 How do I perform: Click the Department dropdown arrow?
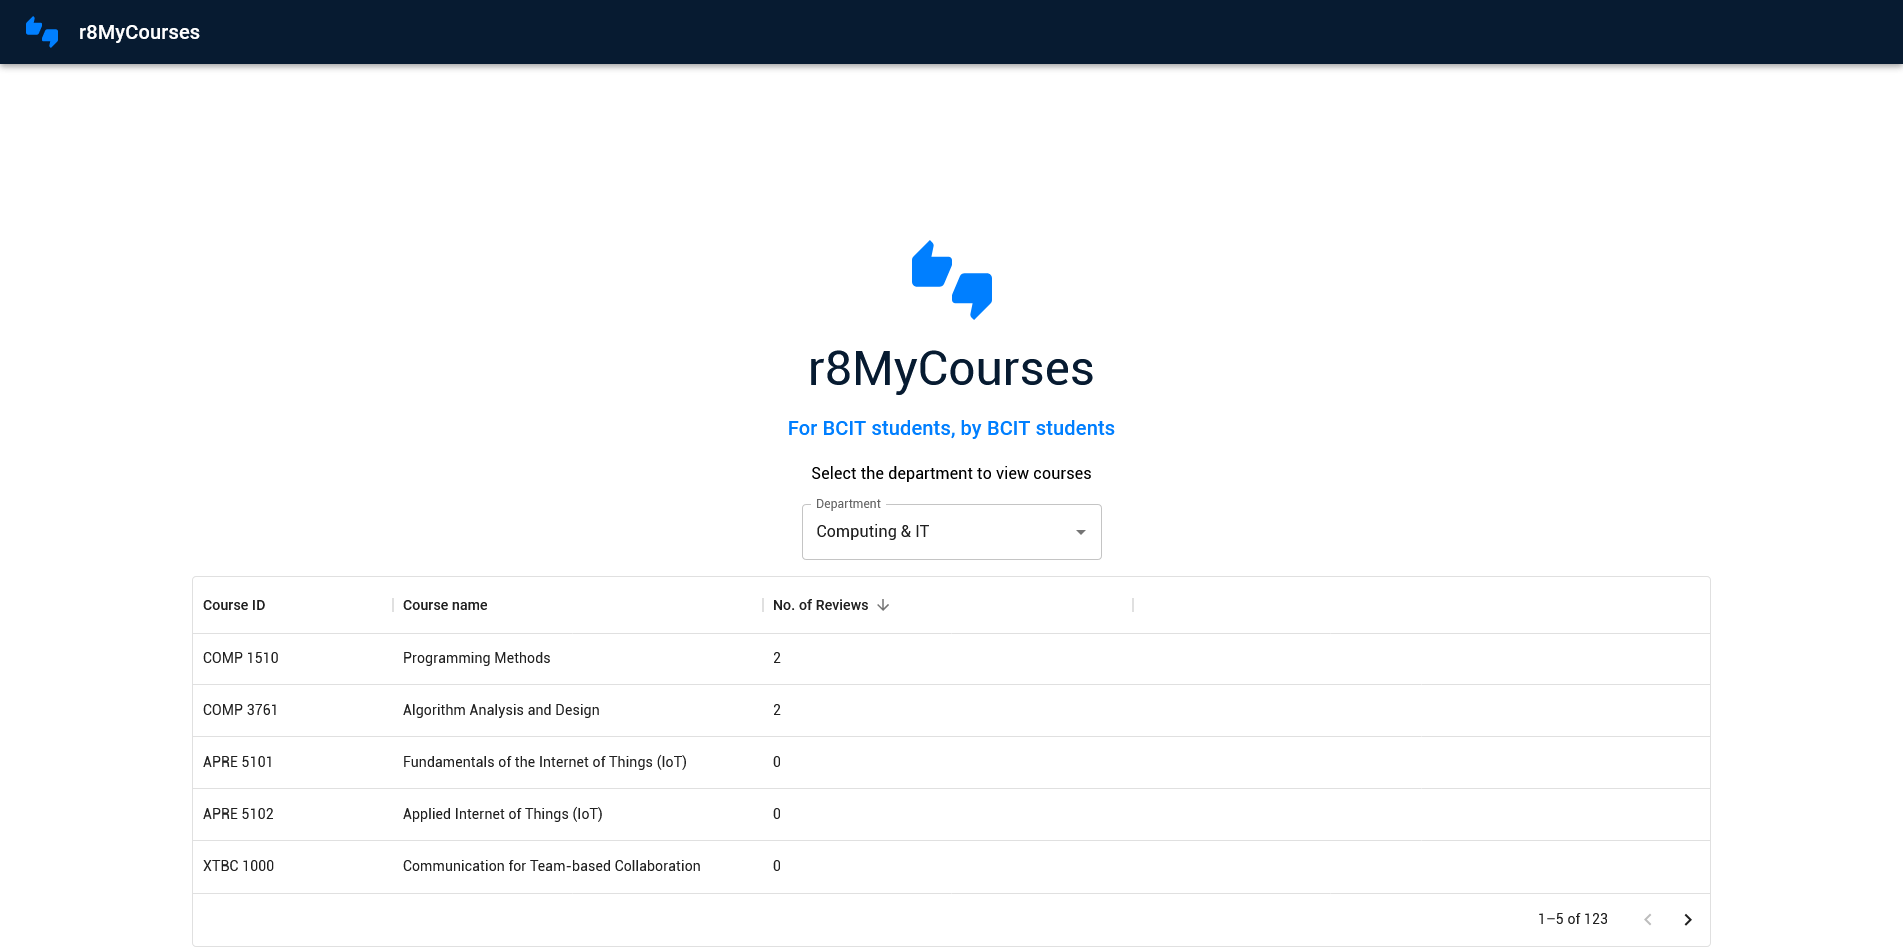(x=1081, y=532)
